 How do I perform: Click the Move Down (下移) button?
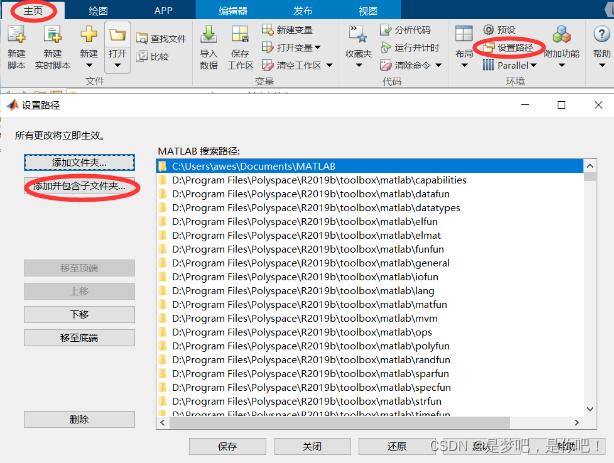[x=79, y=314]
